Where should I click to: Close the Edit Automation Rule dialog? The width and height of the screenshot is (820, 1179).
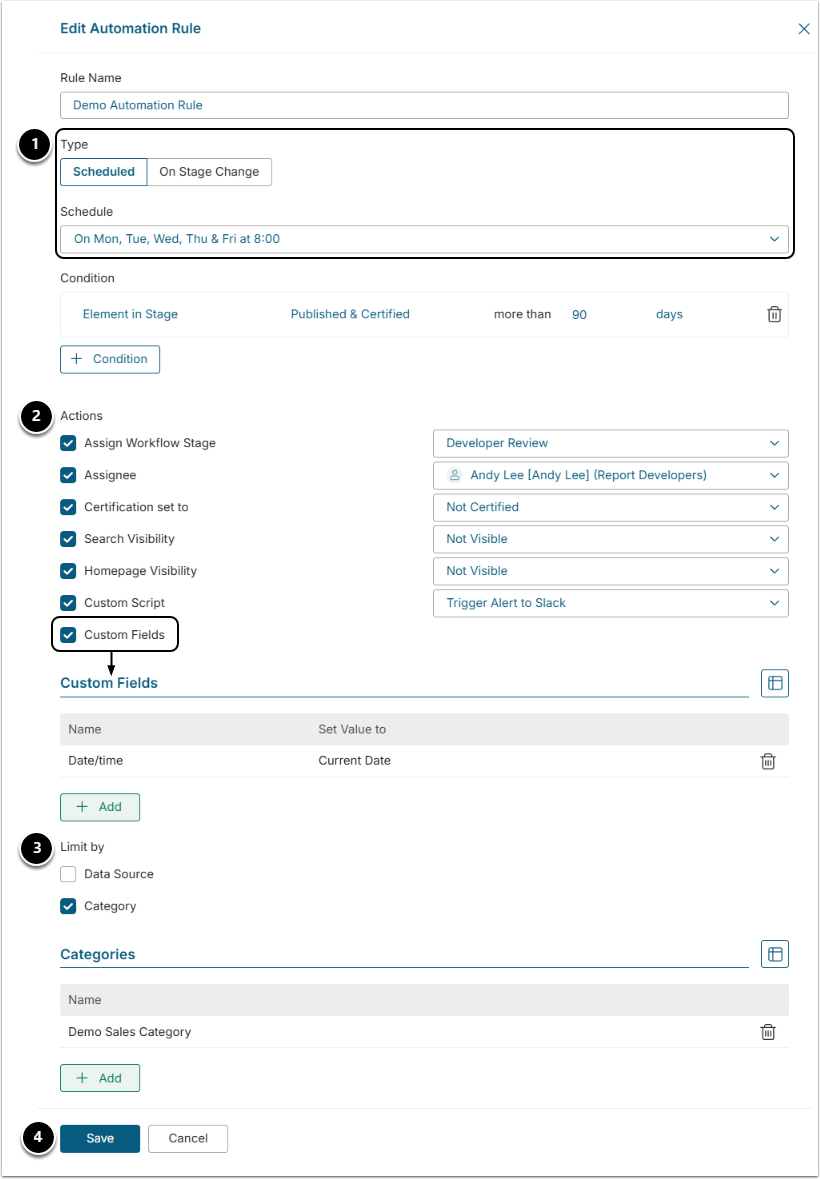tap(804, 29)
